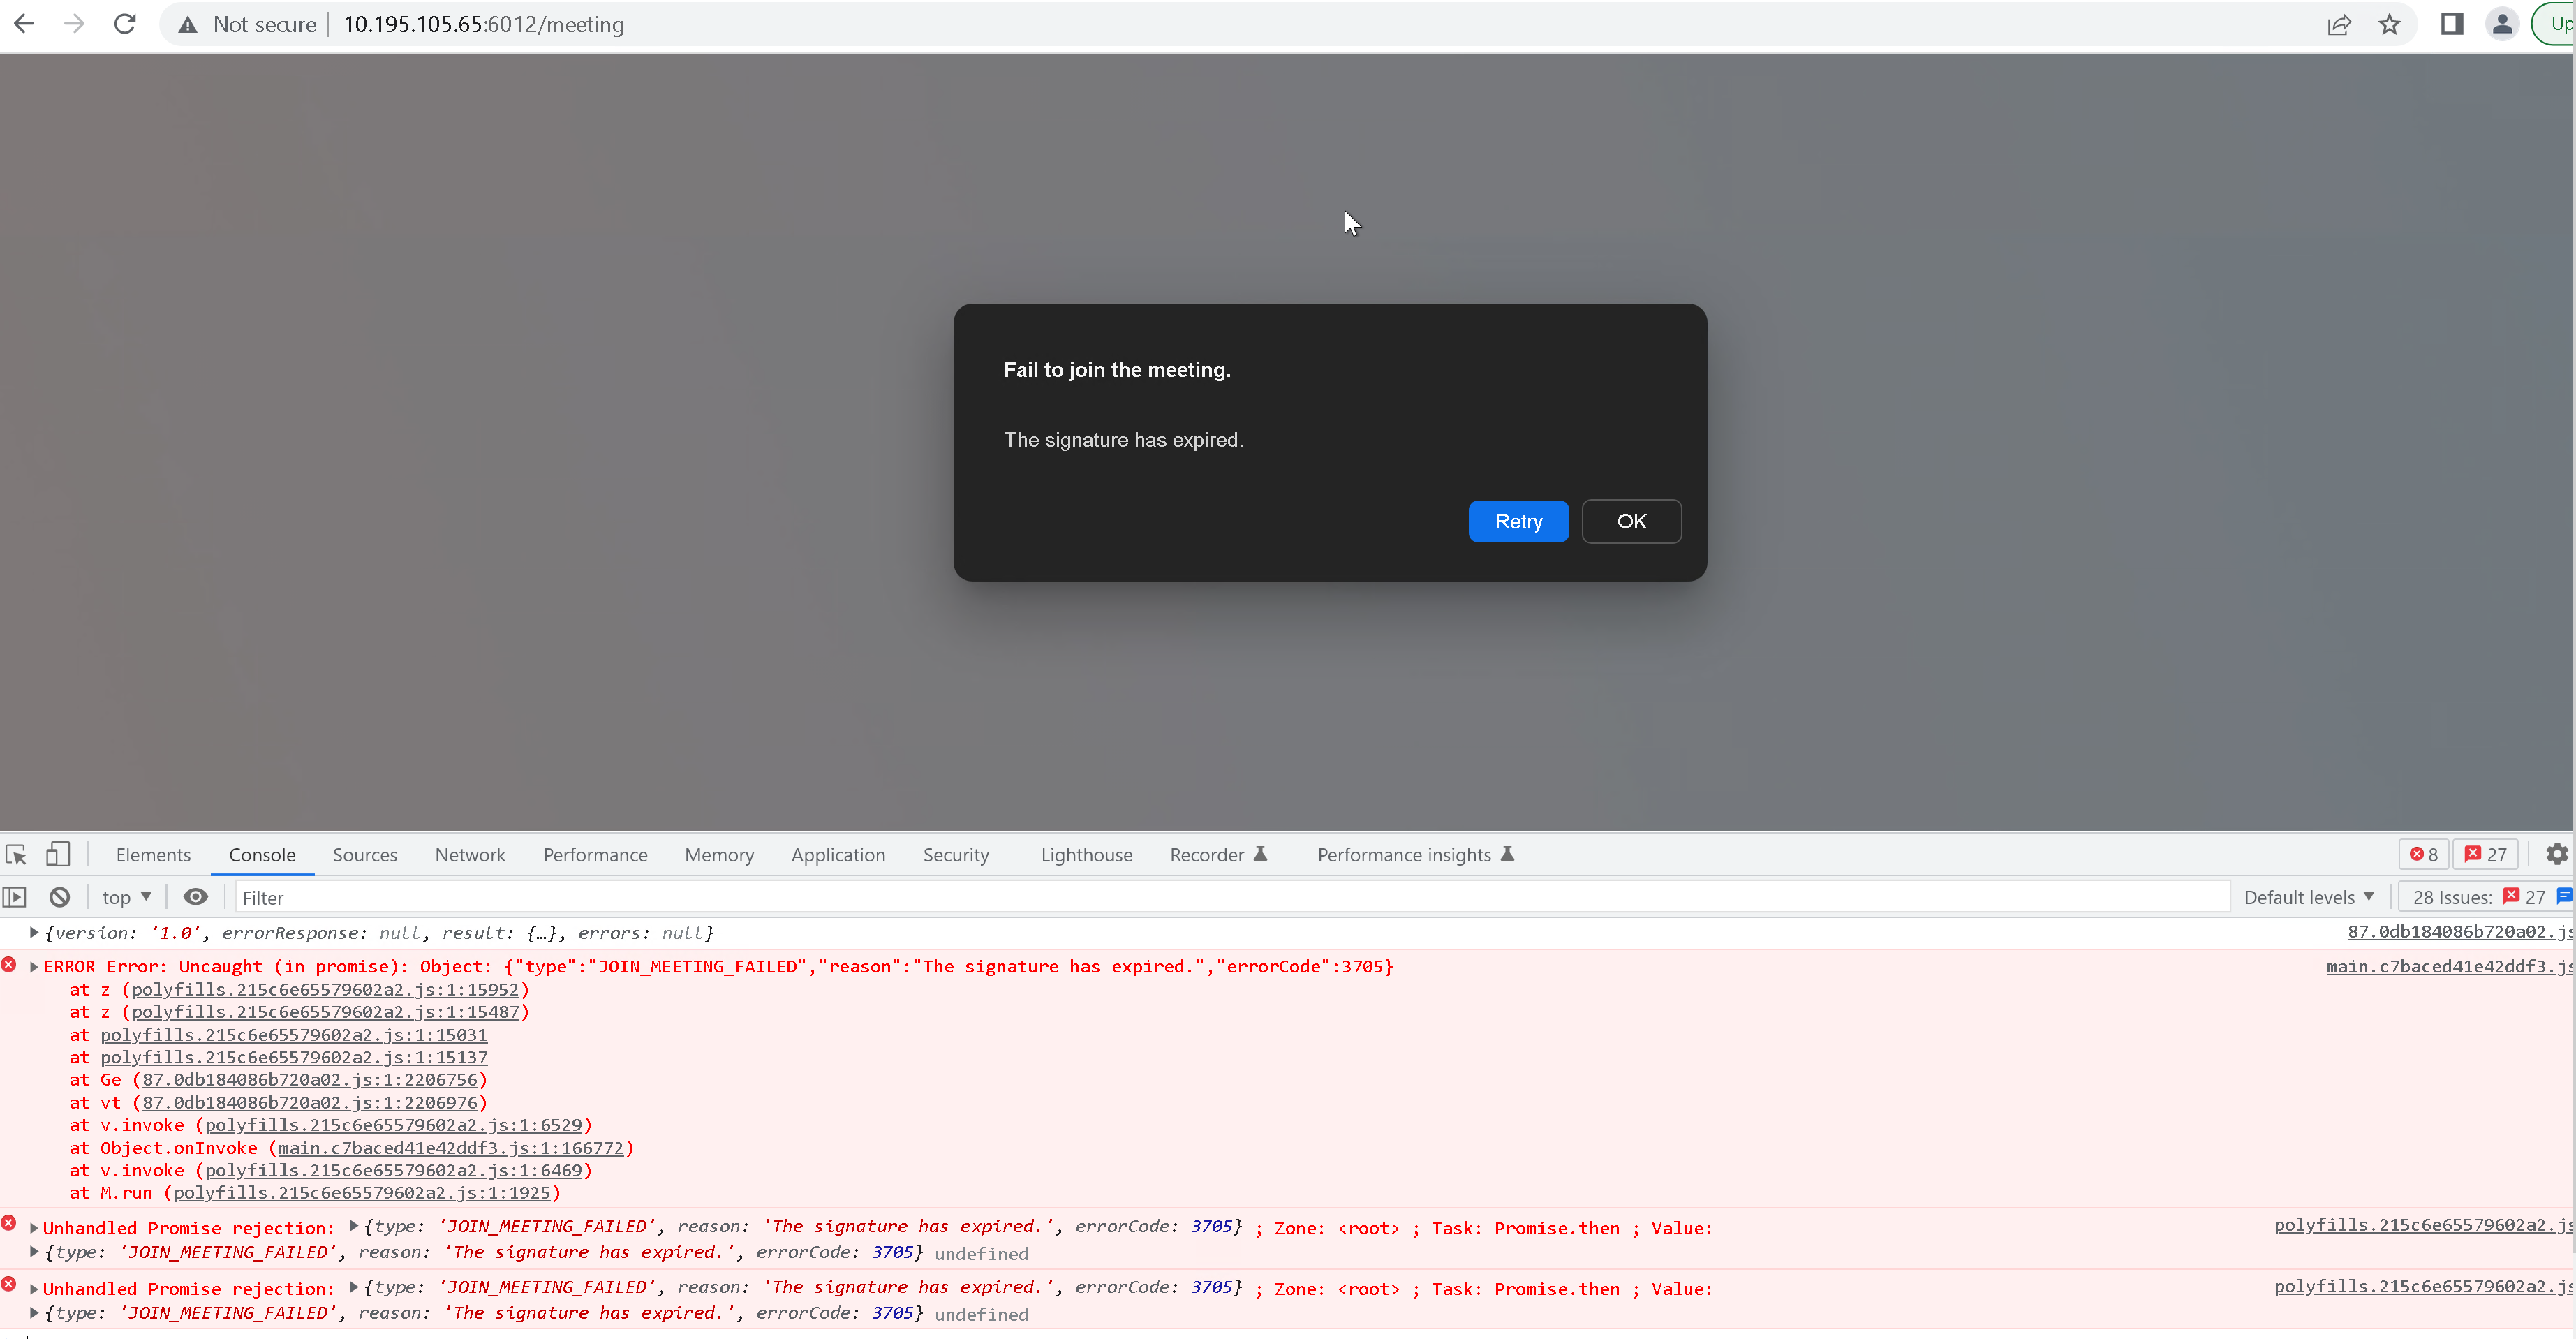Activate the inspect element picker icon
Image resolution: width=2576 pixels, height=1339 pixels.
[x=16, y=854]
